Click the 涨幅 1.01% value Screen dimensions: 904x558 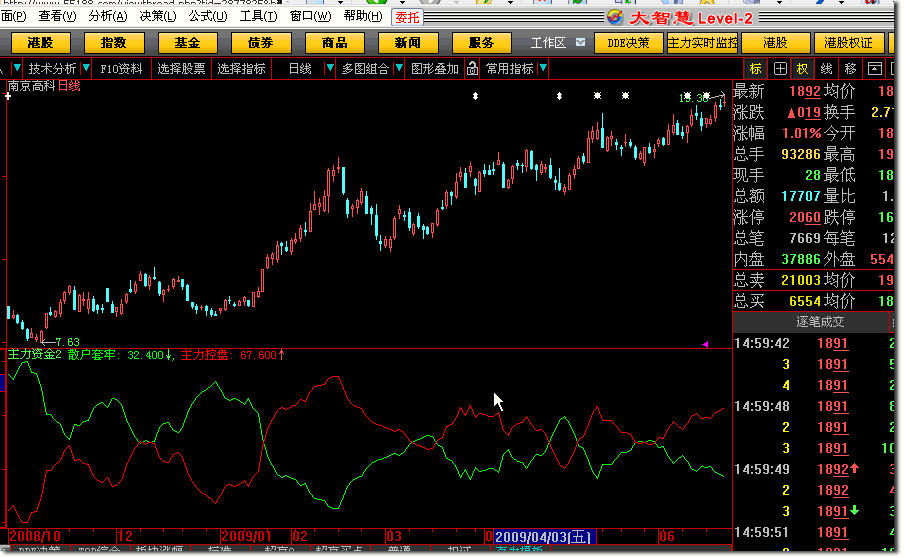pyautogui.click(x=801, y=133)
